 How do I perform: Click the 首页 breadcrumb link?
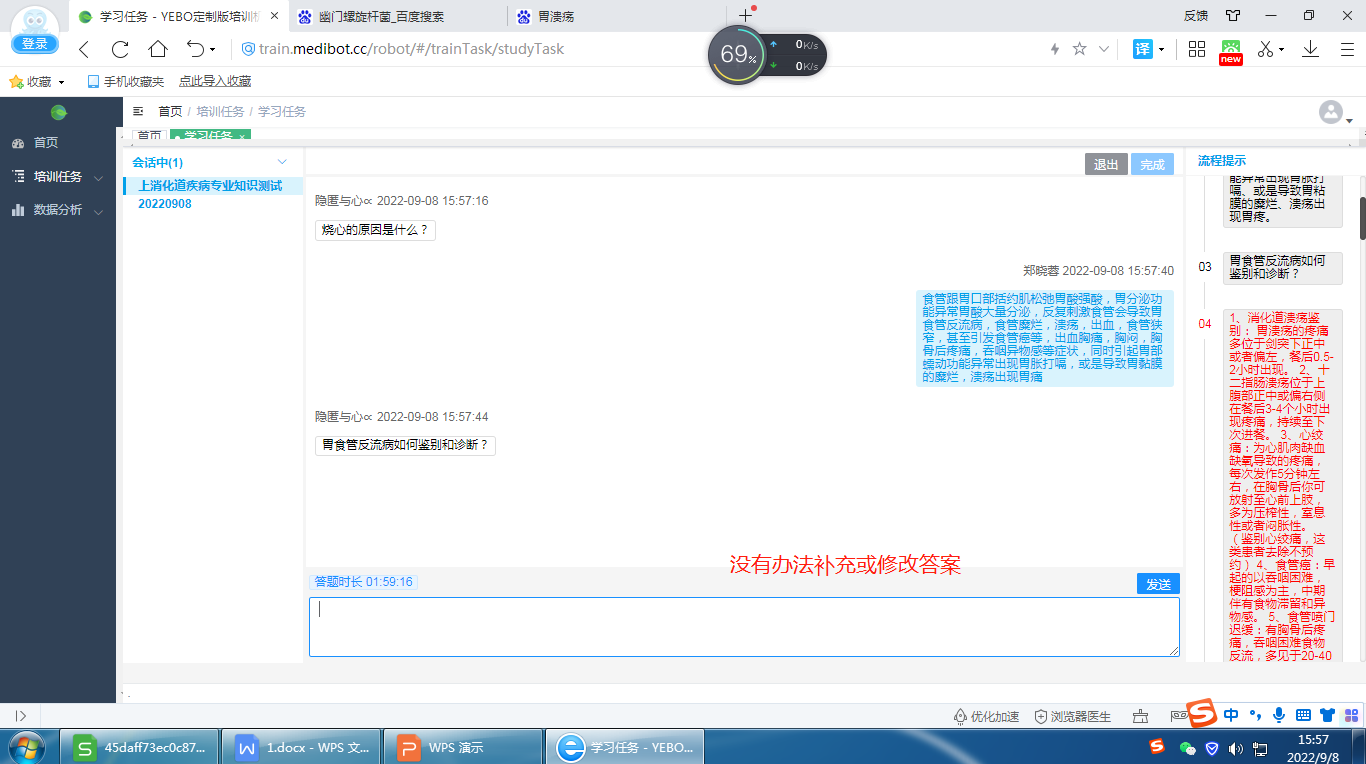click(170, 112)
